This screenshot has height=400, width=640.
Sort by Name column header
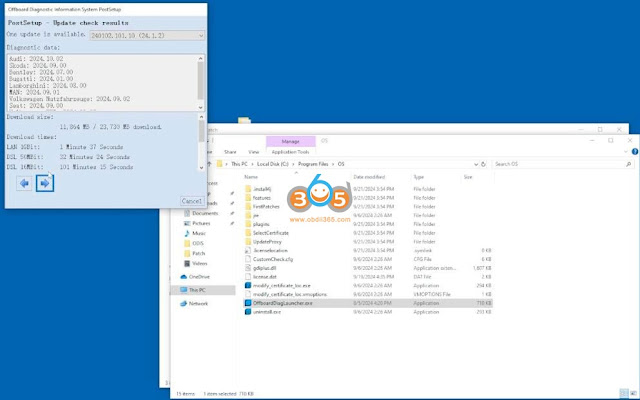click(251, 177)
